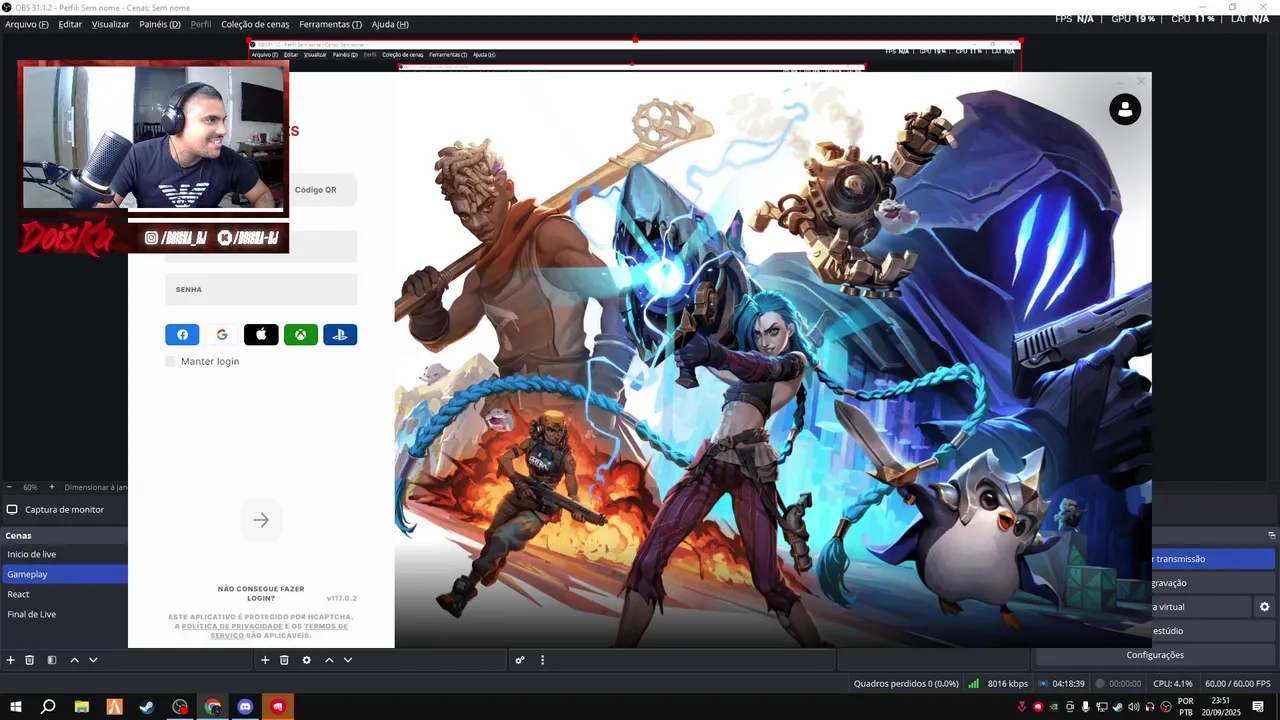
Task: Add a new scene with plus icon
Action: tap(11, 660)
